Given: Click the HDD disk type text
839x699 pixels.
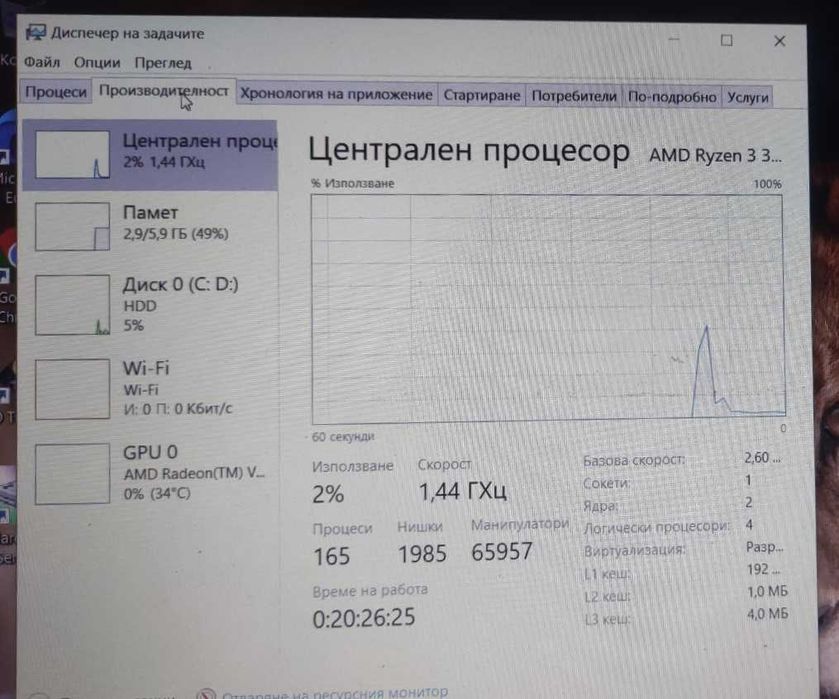Looking at the screenshot, I should click(x=140, y=306).
